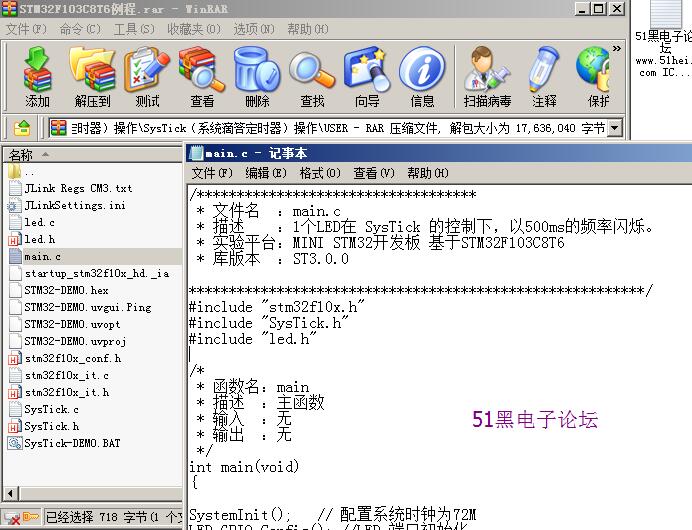Close the WinRAR window

(x=617, y=8)
